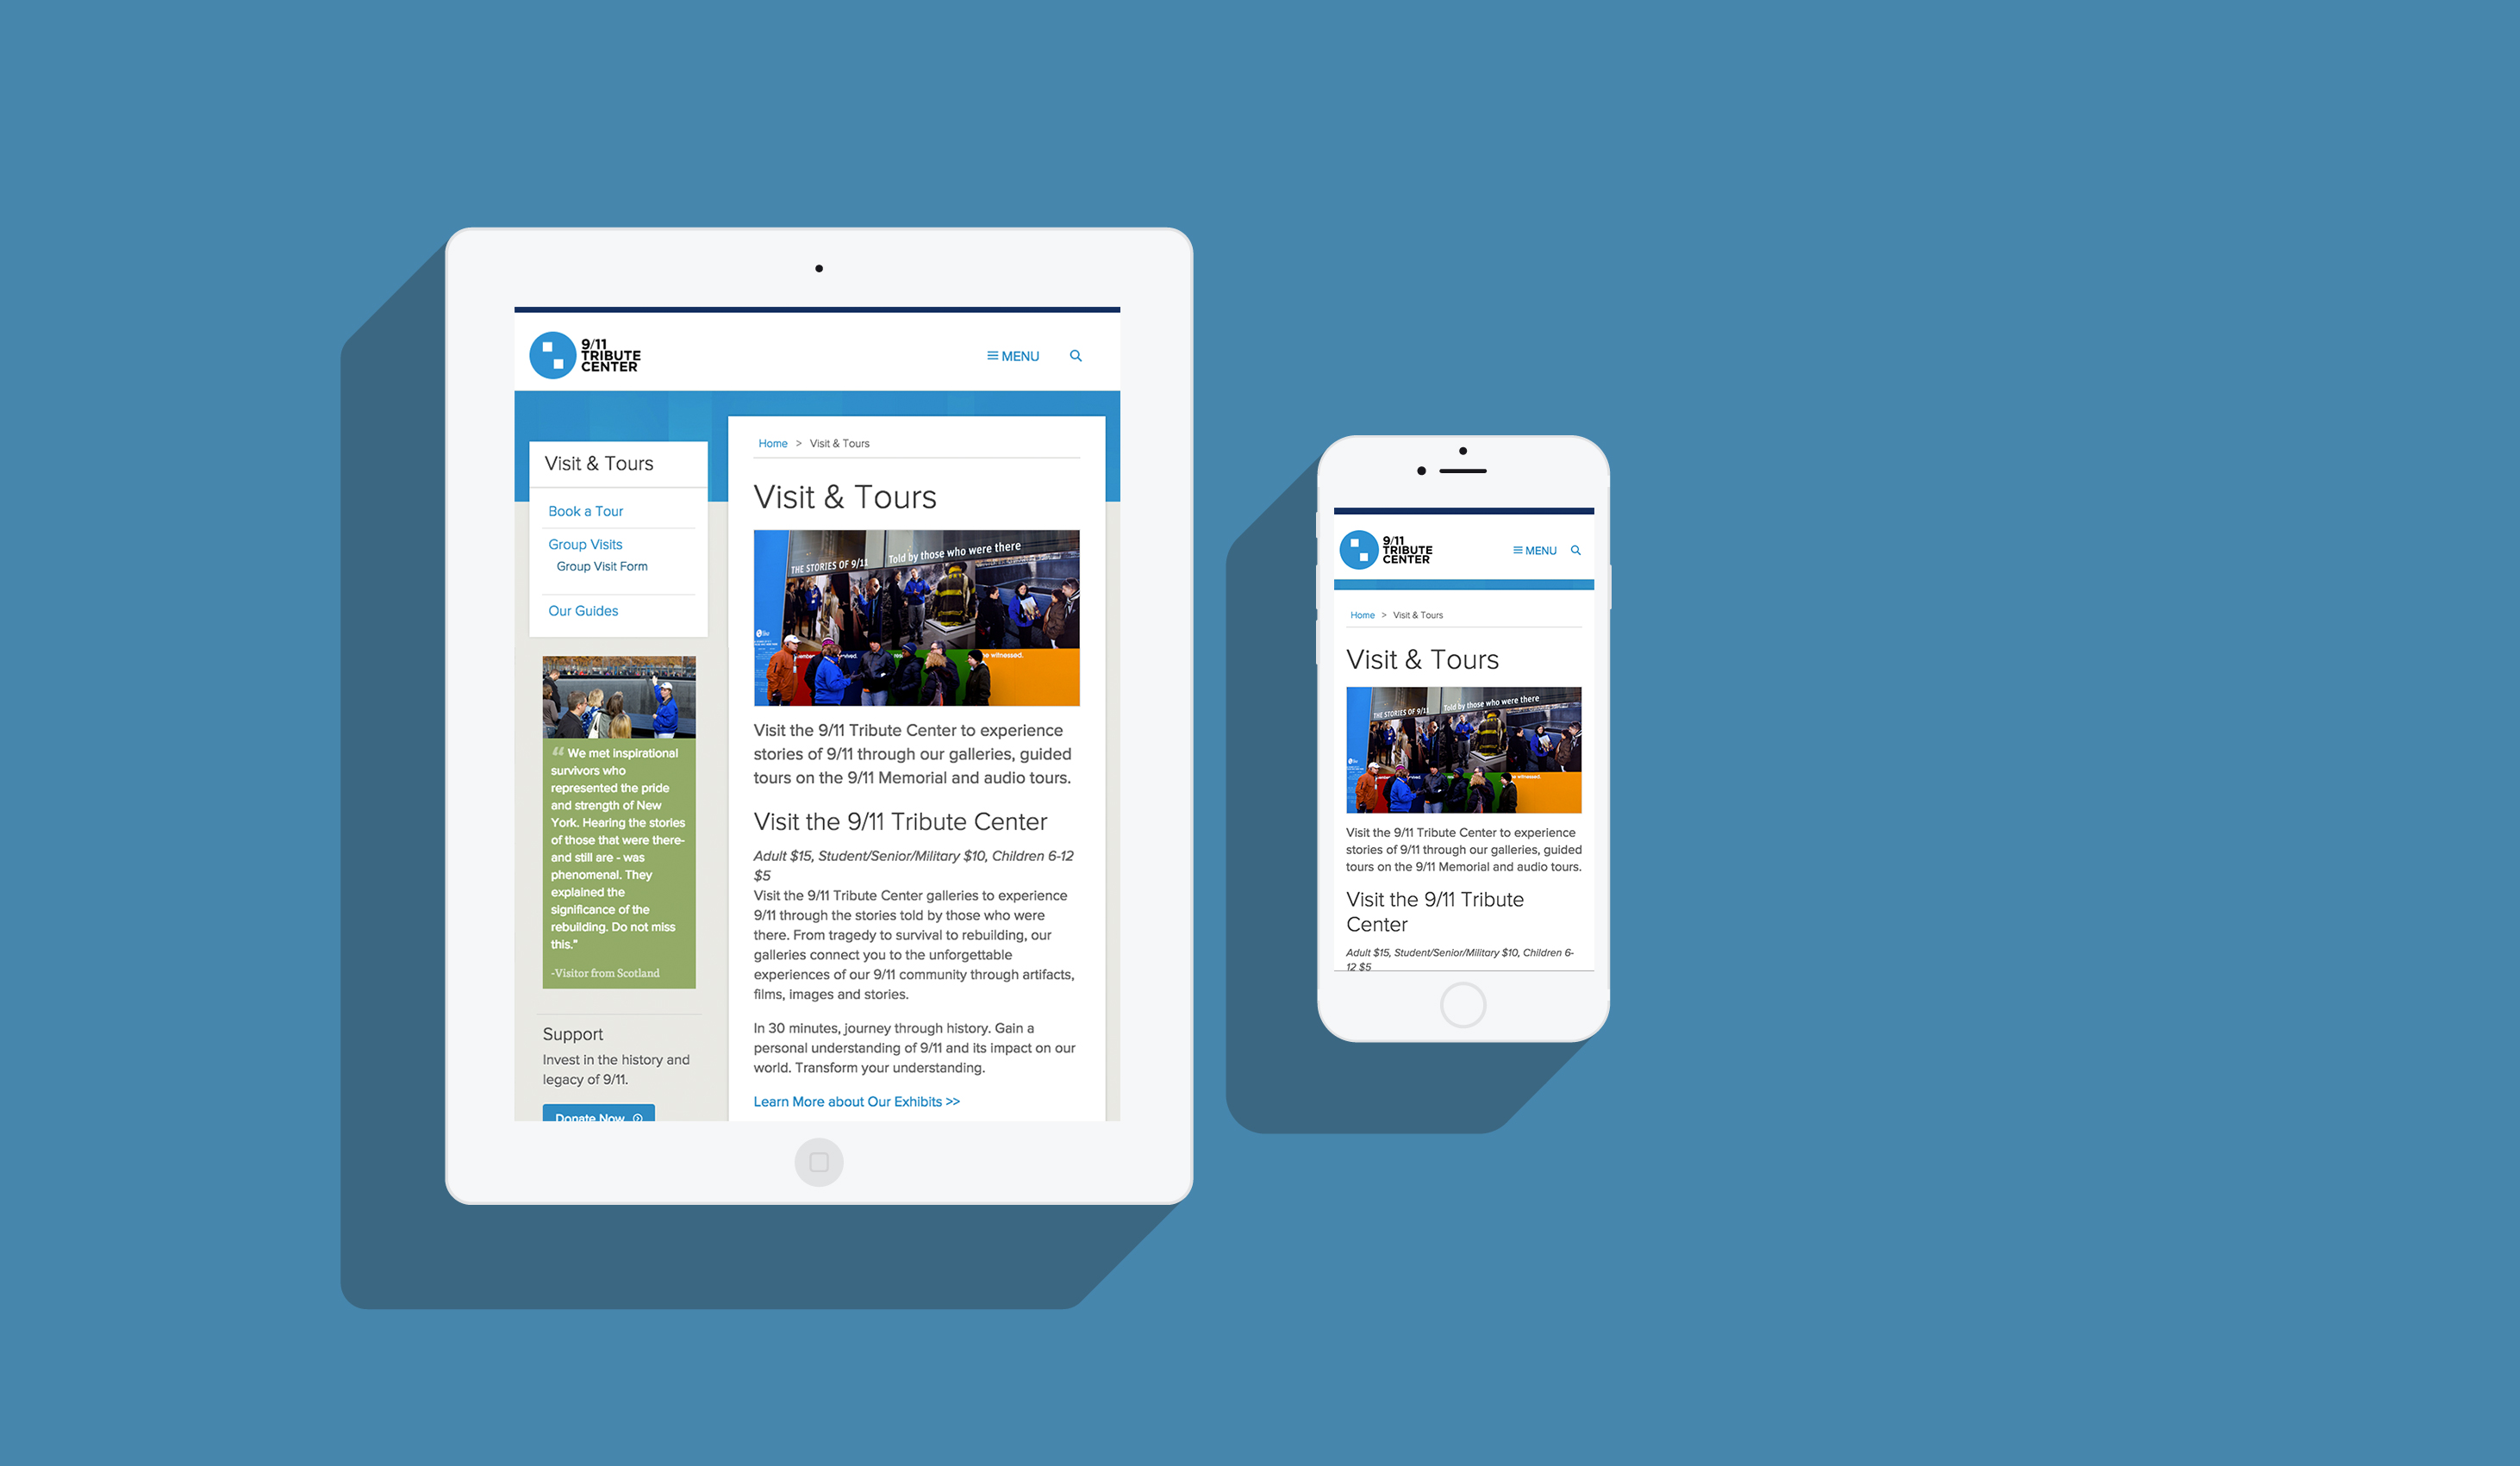
Task: Select Our Guides navigation item
Action: tap(579, 611)
